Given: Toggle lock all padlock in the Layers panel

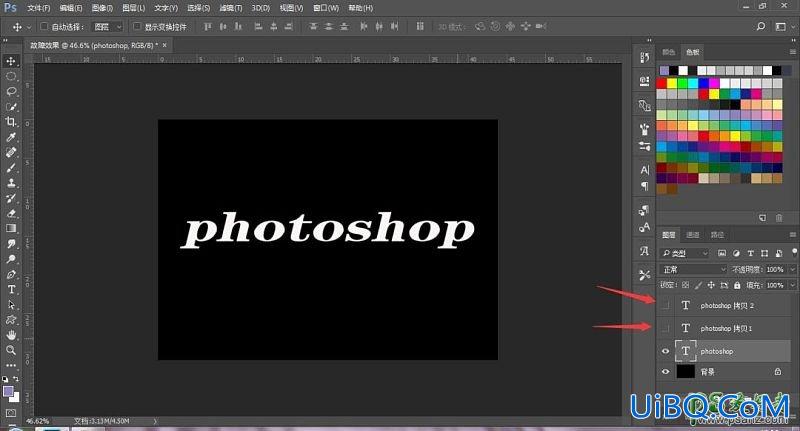Looking at the screenshot, I should tap(737, 285).
